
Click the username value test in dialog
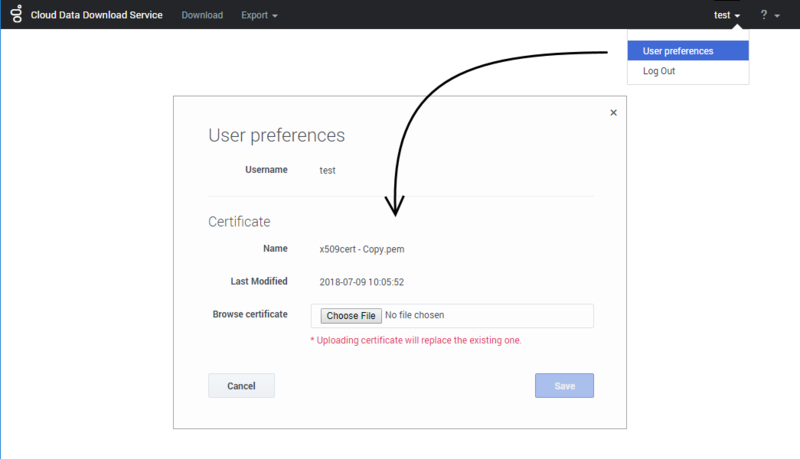(x=327, y=170)
